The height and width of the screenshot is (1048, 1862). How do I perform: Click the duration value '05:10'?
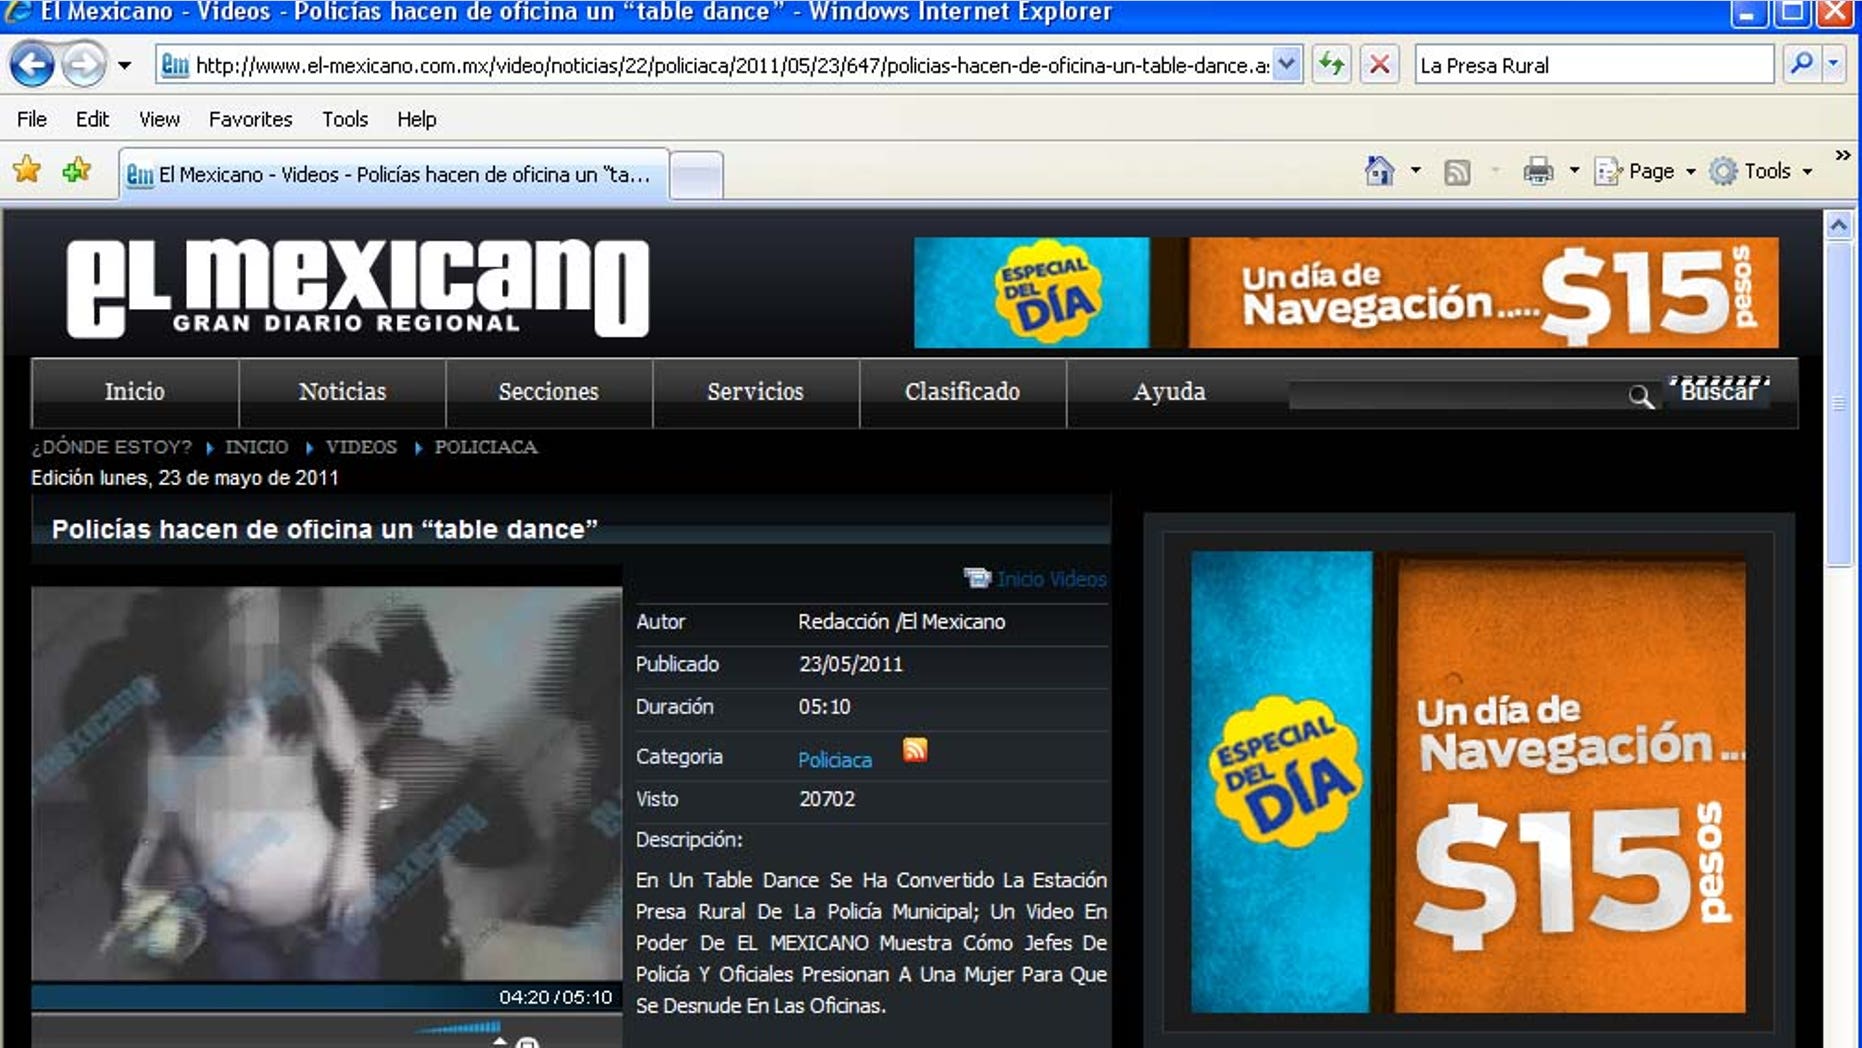[824, 707]
